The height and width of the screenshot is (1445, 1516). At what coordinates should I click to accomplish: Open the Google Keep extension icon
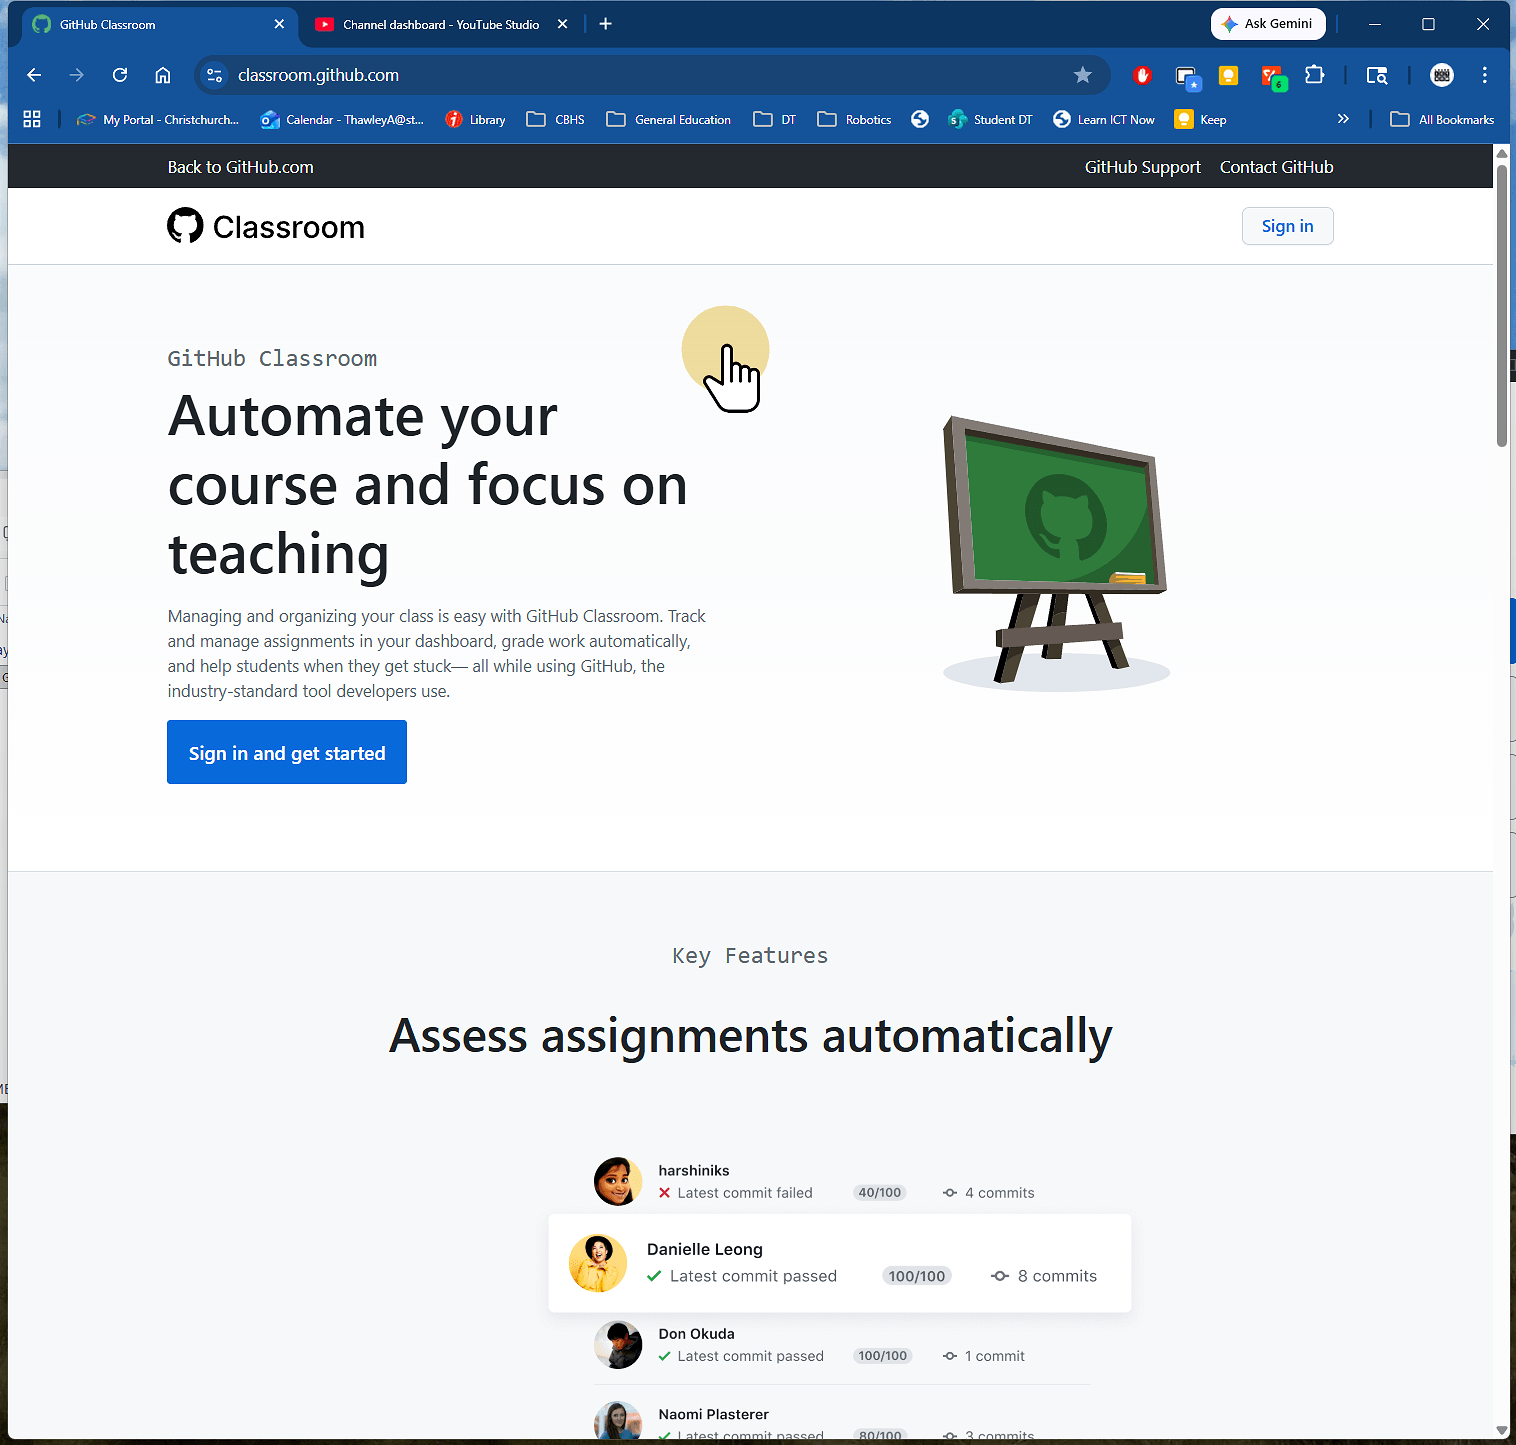[1228, 75]
